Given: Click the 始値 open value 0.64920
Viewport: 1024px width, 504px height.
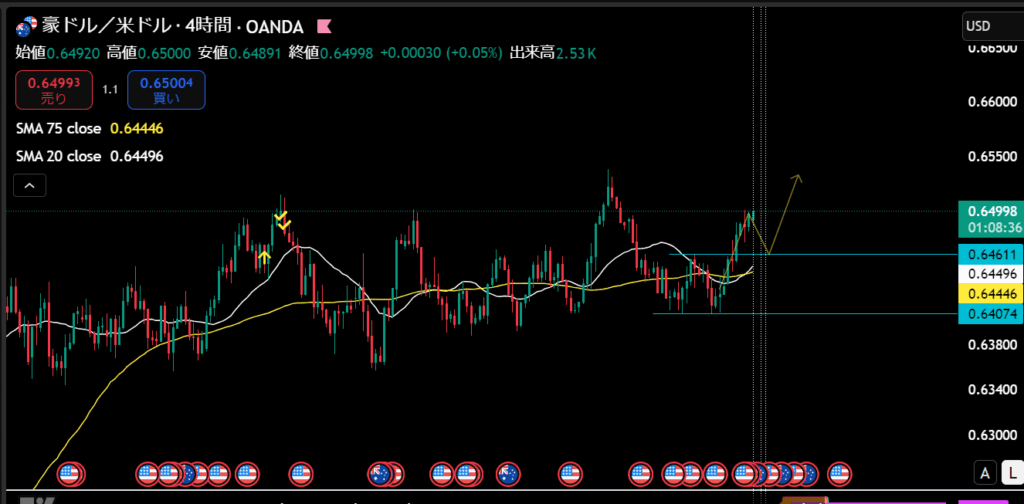Looking at the screenshot, I should pos(73,54).
